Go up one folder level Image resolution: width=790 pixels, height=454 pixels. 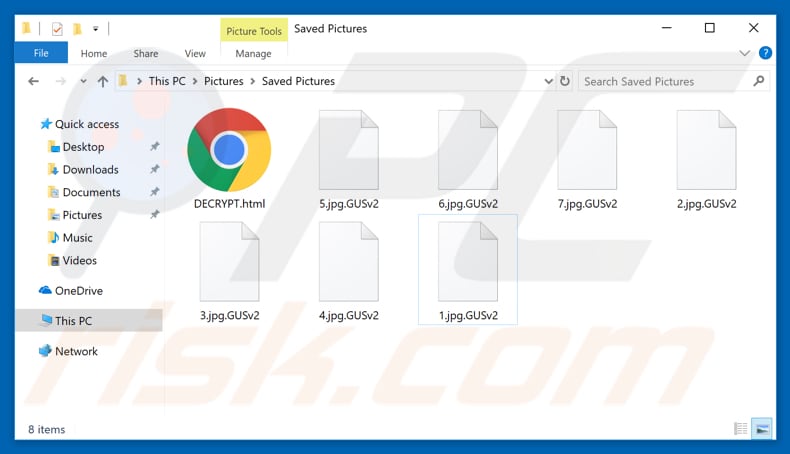point(103,81)
